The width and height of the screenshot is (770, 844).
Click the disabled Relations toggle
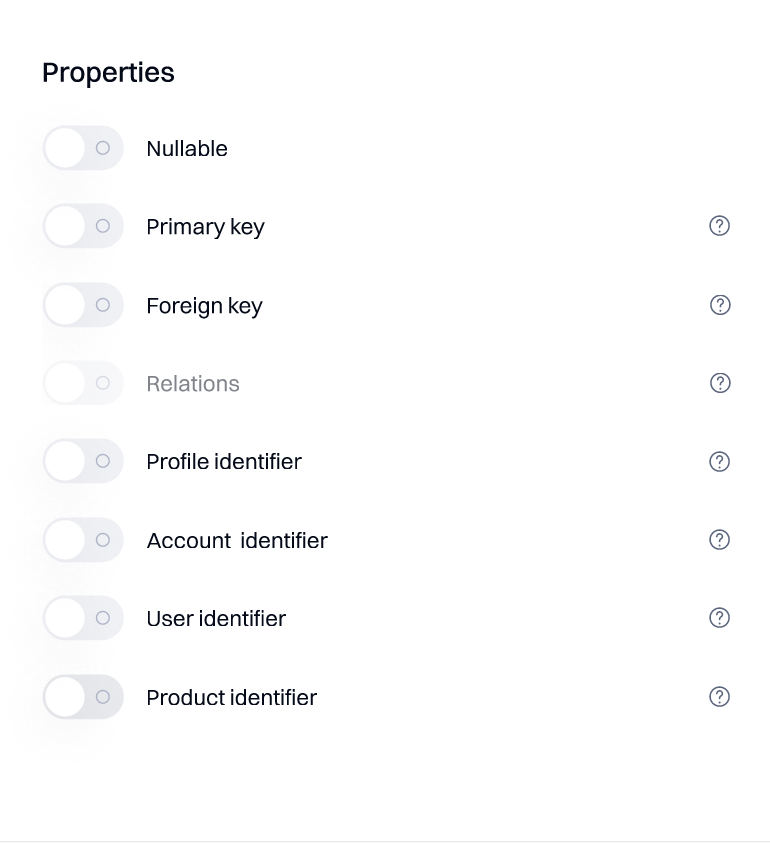pyautogui.click(x=83, y=383)
